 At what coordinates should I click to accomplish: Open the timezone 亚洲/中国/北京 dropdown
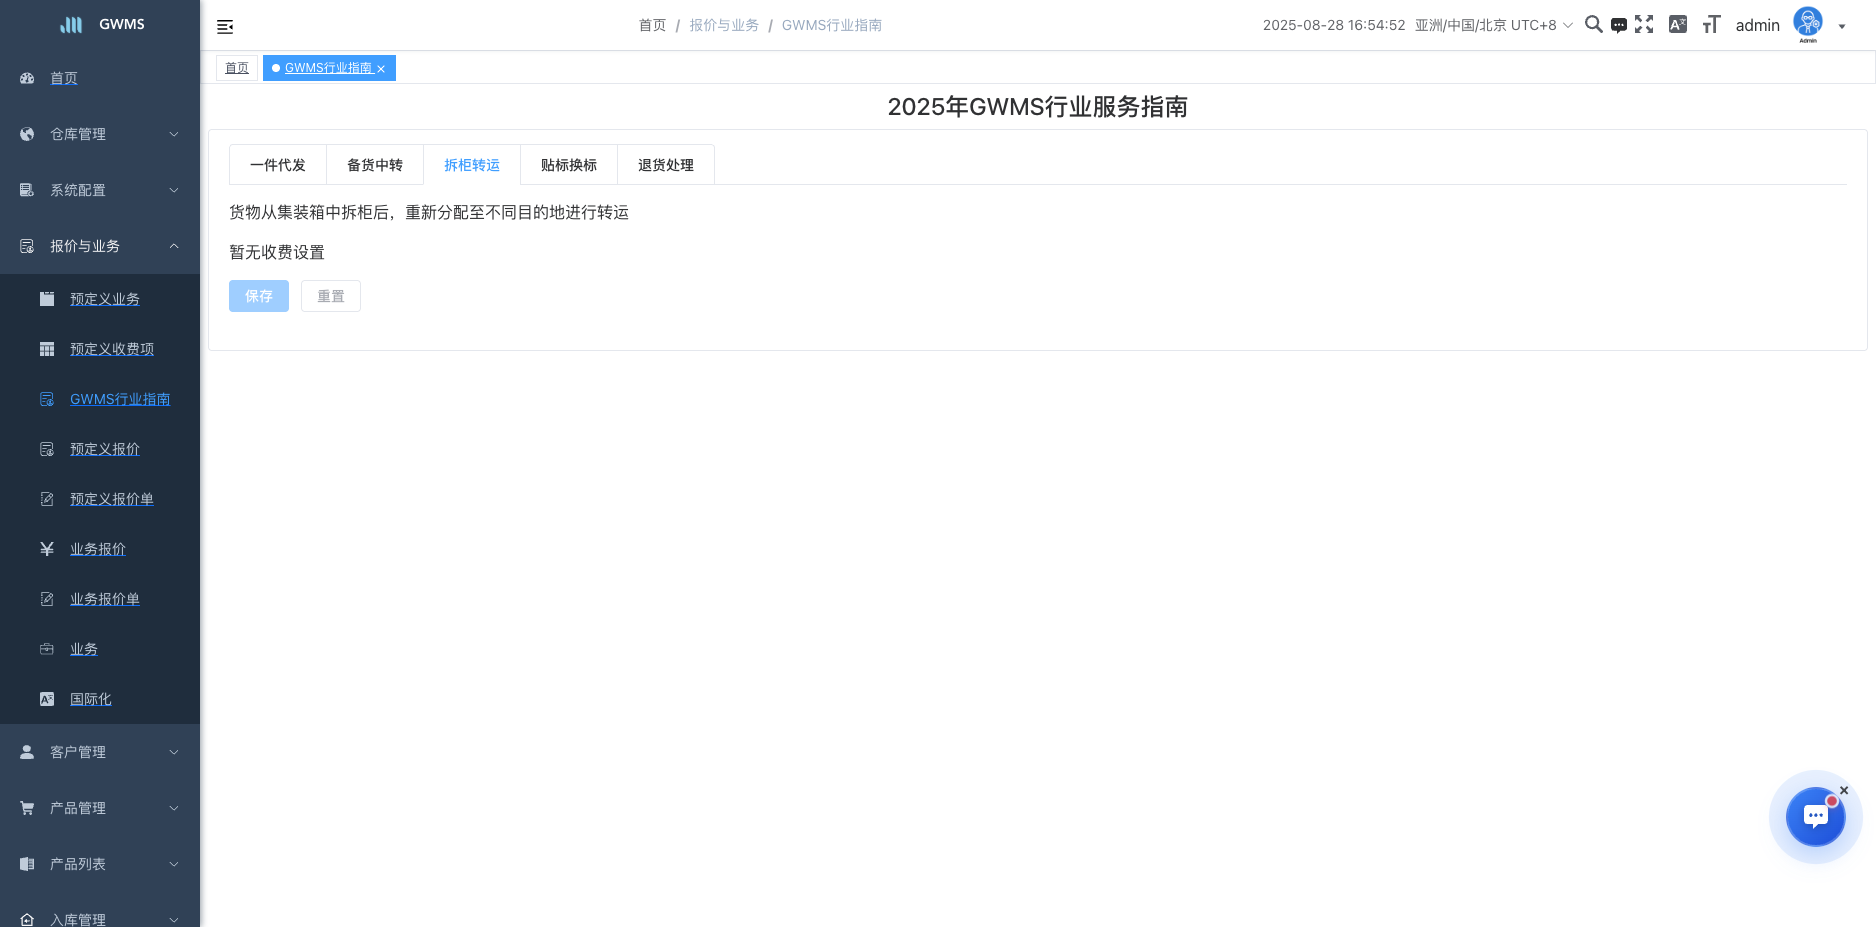[1493, 25]
